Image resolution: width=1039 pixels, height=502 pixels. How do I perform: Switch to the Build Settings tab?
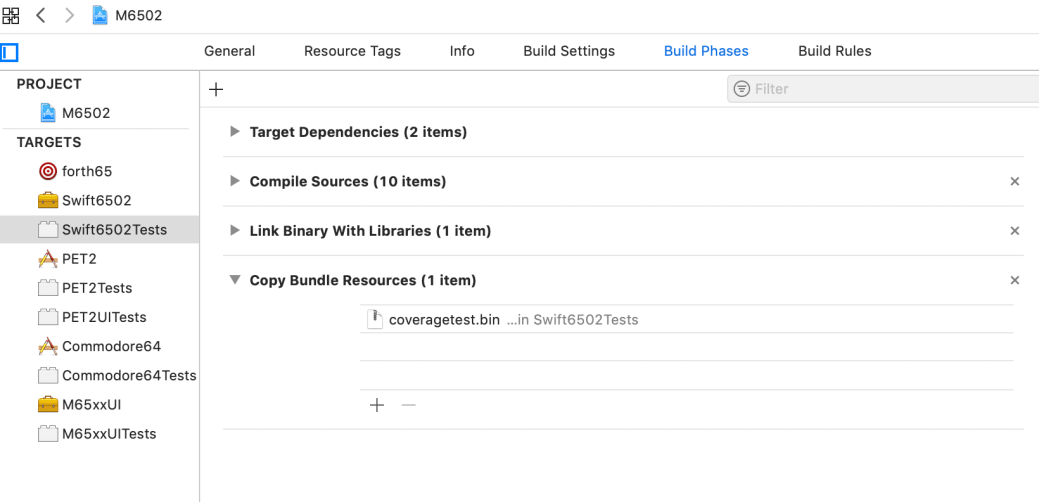(569, 51)
